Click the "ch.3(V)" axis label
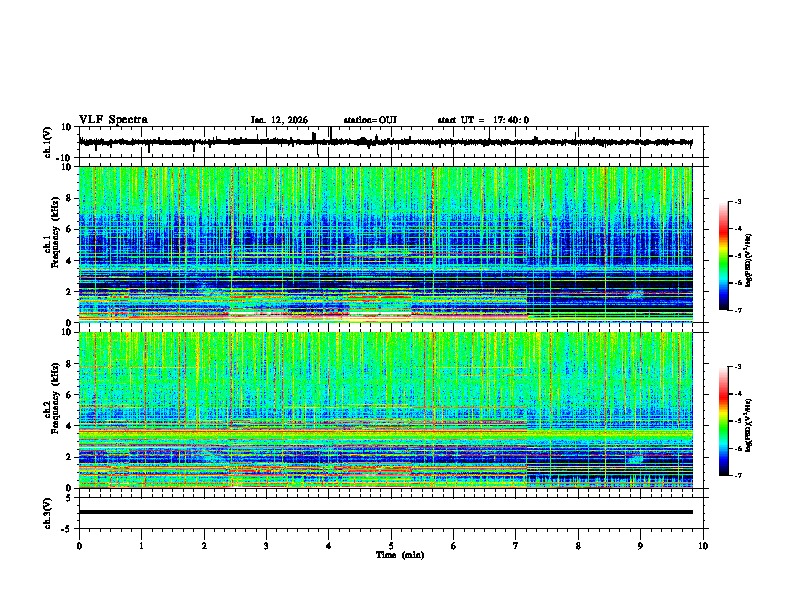 (x=48, y=513)
